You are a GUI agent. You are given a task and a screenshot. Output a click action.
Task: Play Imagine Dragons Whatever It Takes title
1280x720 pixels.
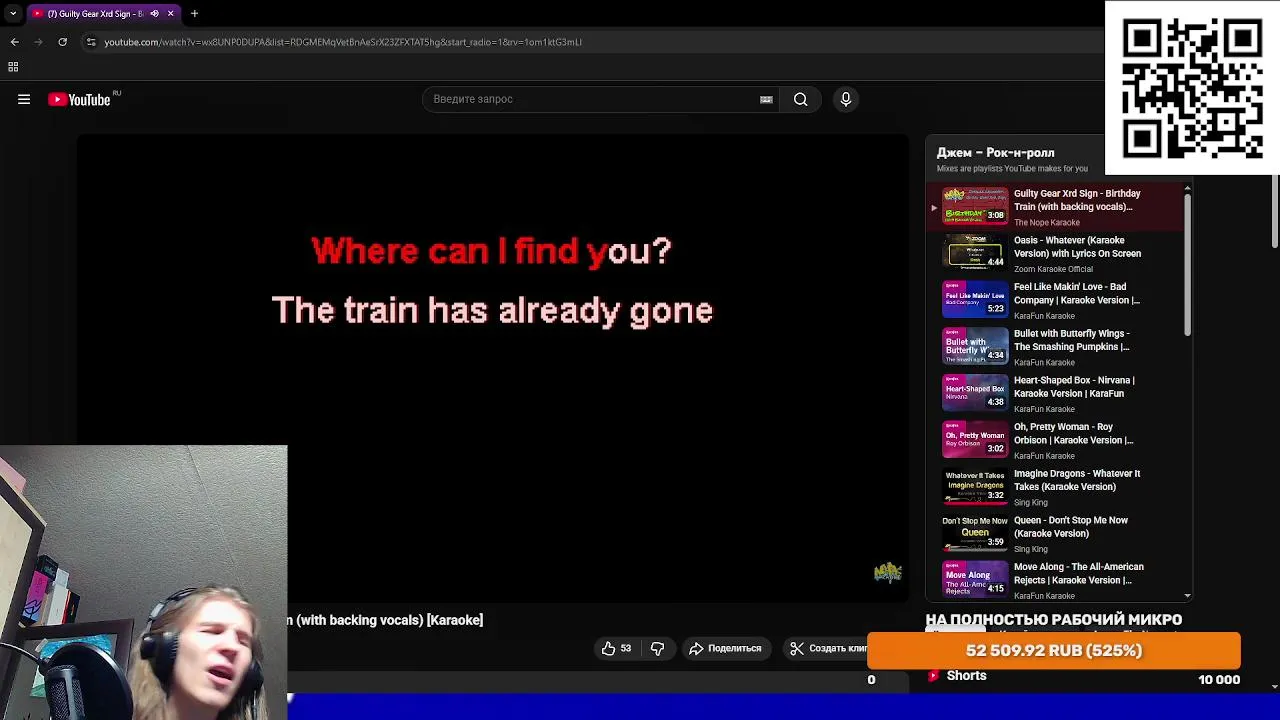coord(1077,480)
